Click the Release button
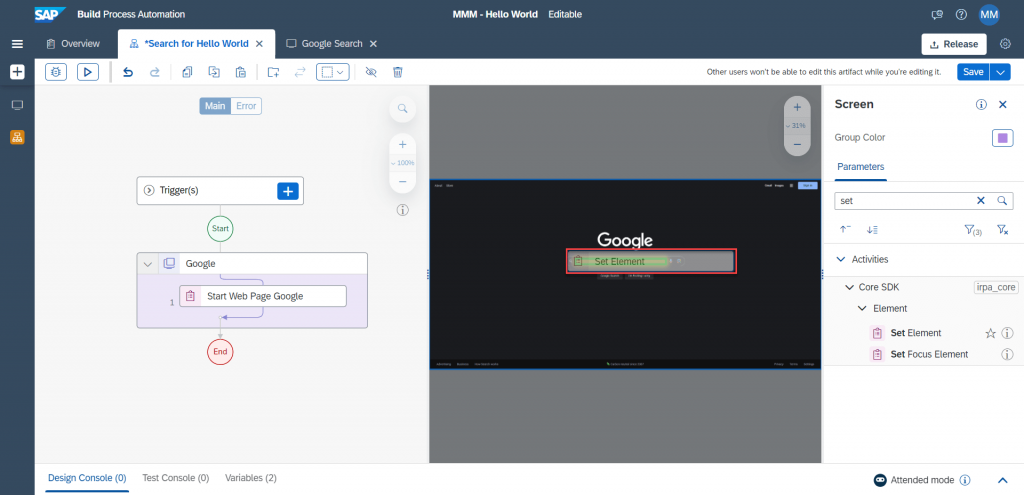The width and height of the screenshot is (1024, 495). coord(954,44)
